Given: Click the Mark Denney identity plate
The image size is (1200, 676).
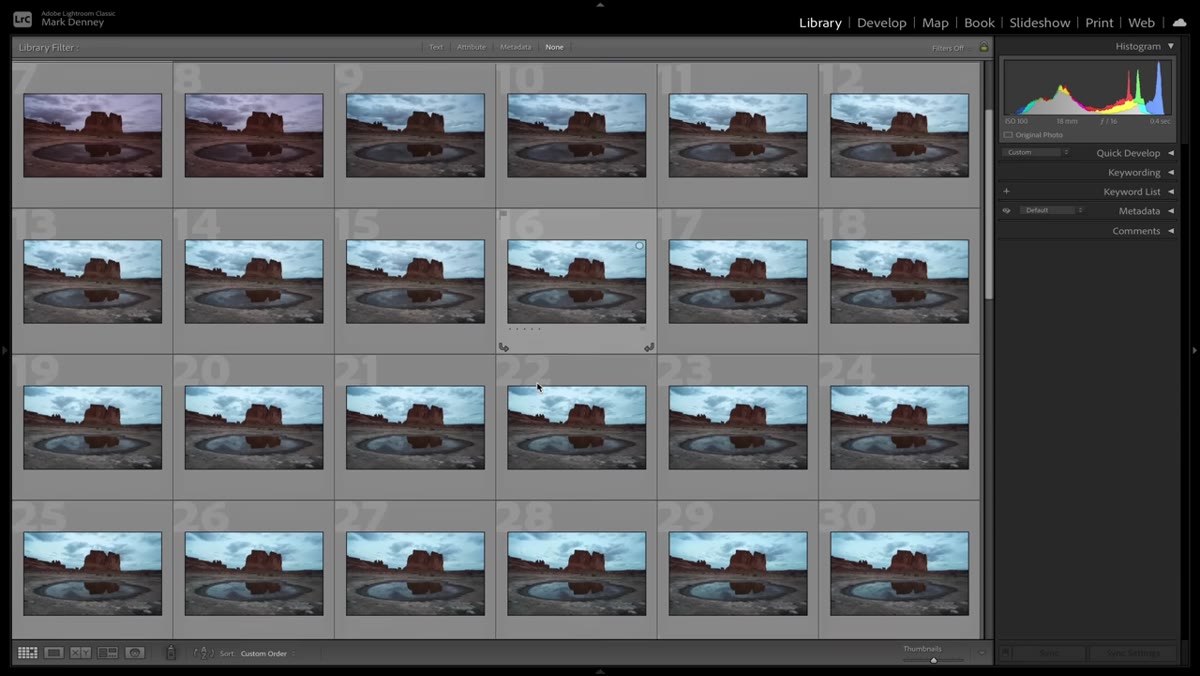Looking at the screenshot, I should click(72, 22).
